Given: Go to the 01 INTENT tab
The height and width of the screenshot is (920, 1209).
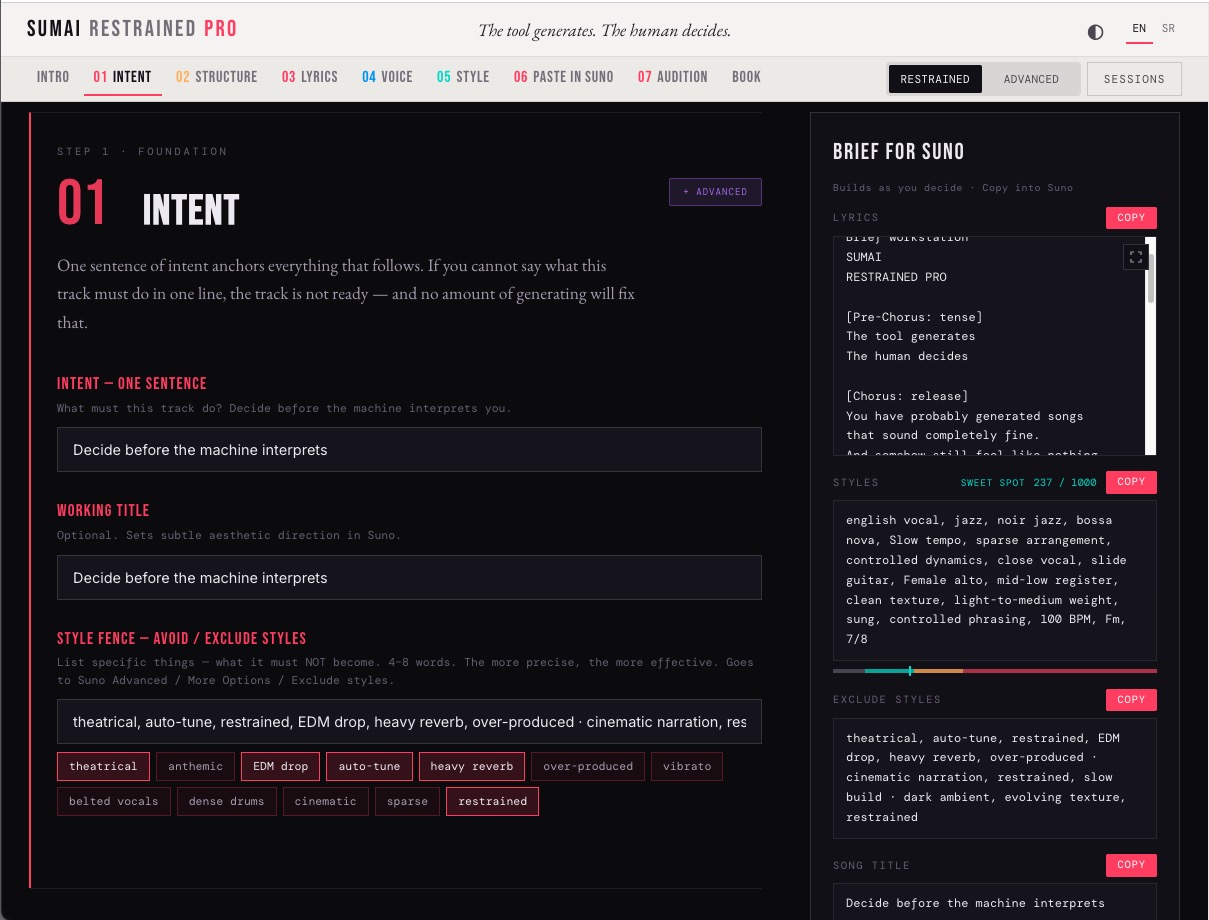Looking at the screenshot, I should (x=123, y=77).
